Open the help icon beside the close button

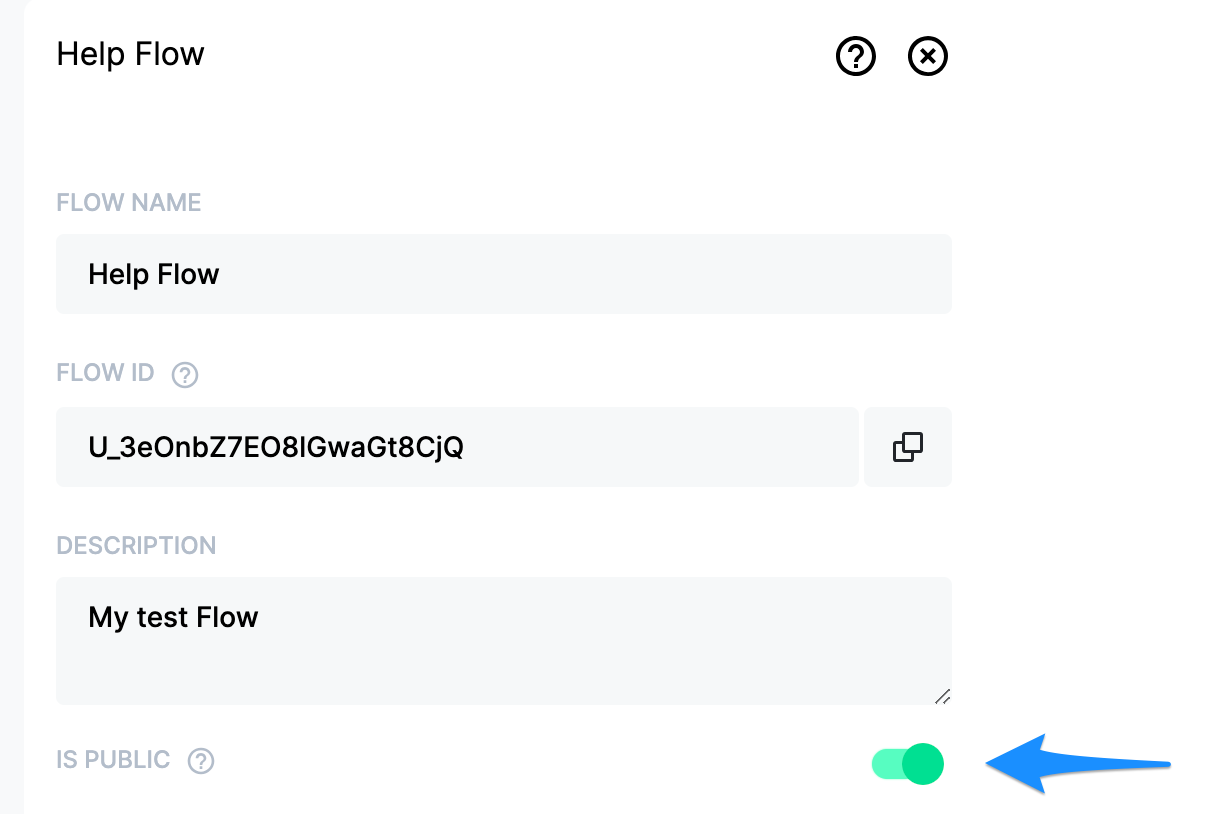pyautogui.click(x=856, y=57)
